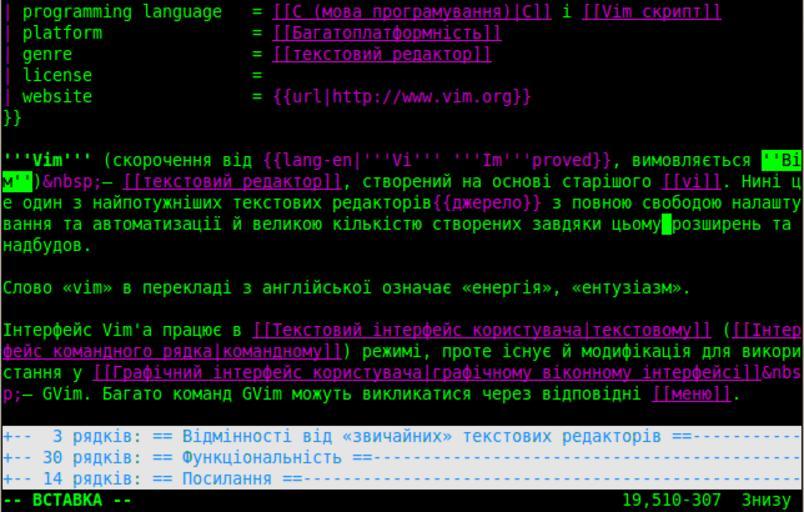The image size is (804, 512).
Task: Click the [[текстовий редактор]] genre value
Action: (x=382, y=54)
